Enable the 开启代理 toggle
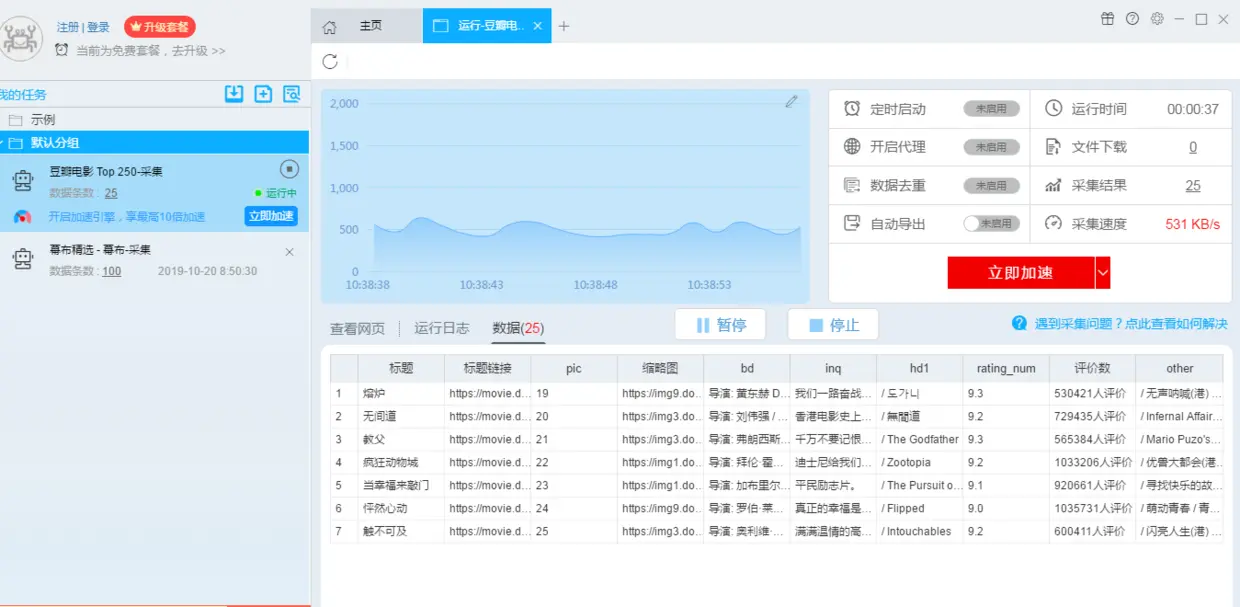Image resolution: width=1240 pixels, height=607 pixels. coord(992,147)
